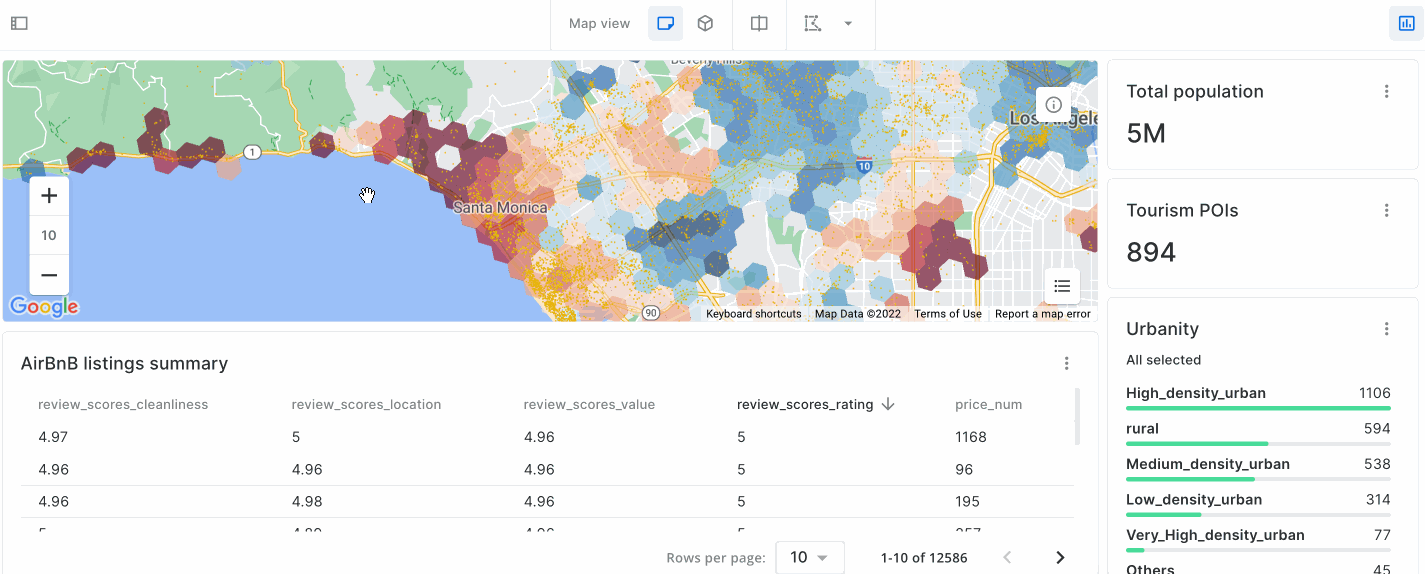This screenshot has width=1425, height=574.
Task: Open AirBnB listings summary options menu
Action: pyautogui.click(x=1066, y=364)
